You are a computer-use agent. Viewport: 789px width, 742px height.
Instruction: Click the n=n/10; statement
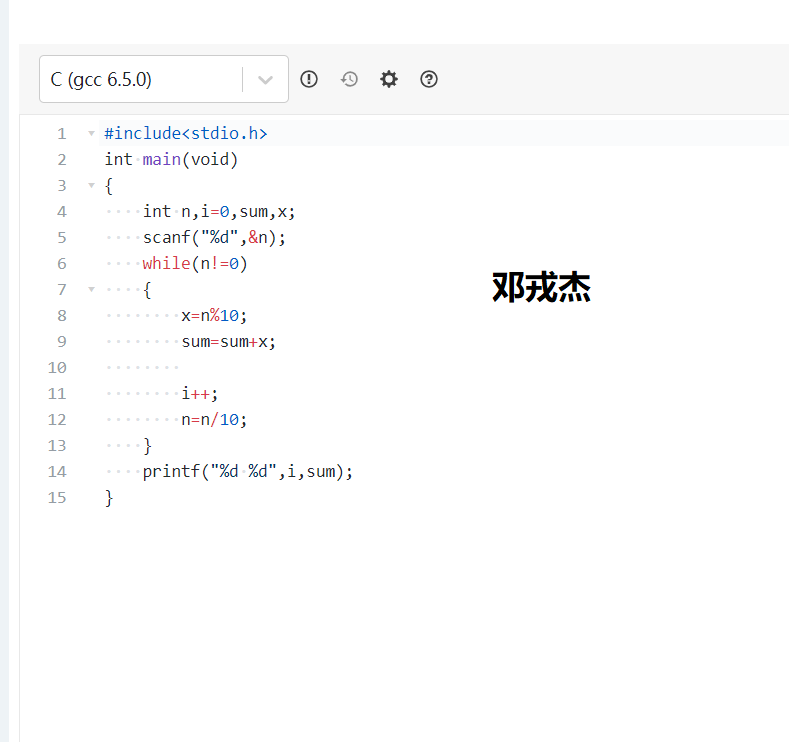(214, 420)
